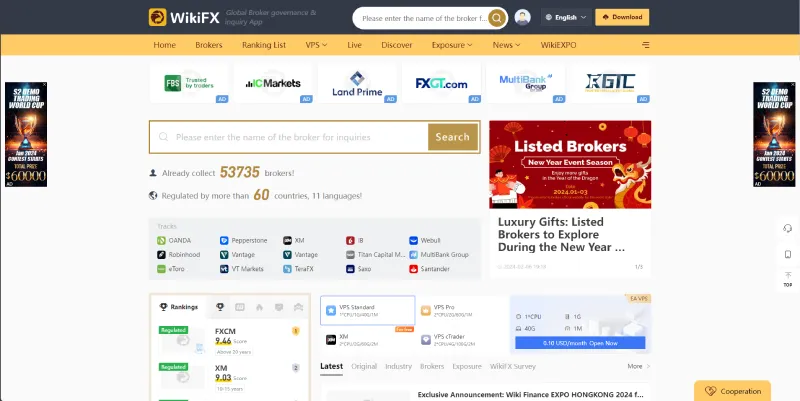800x401 pixels.
Task: Open the Listed Brokers New Year banner
Action: point(570,164)
